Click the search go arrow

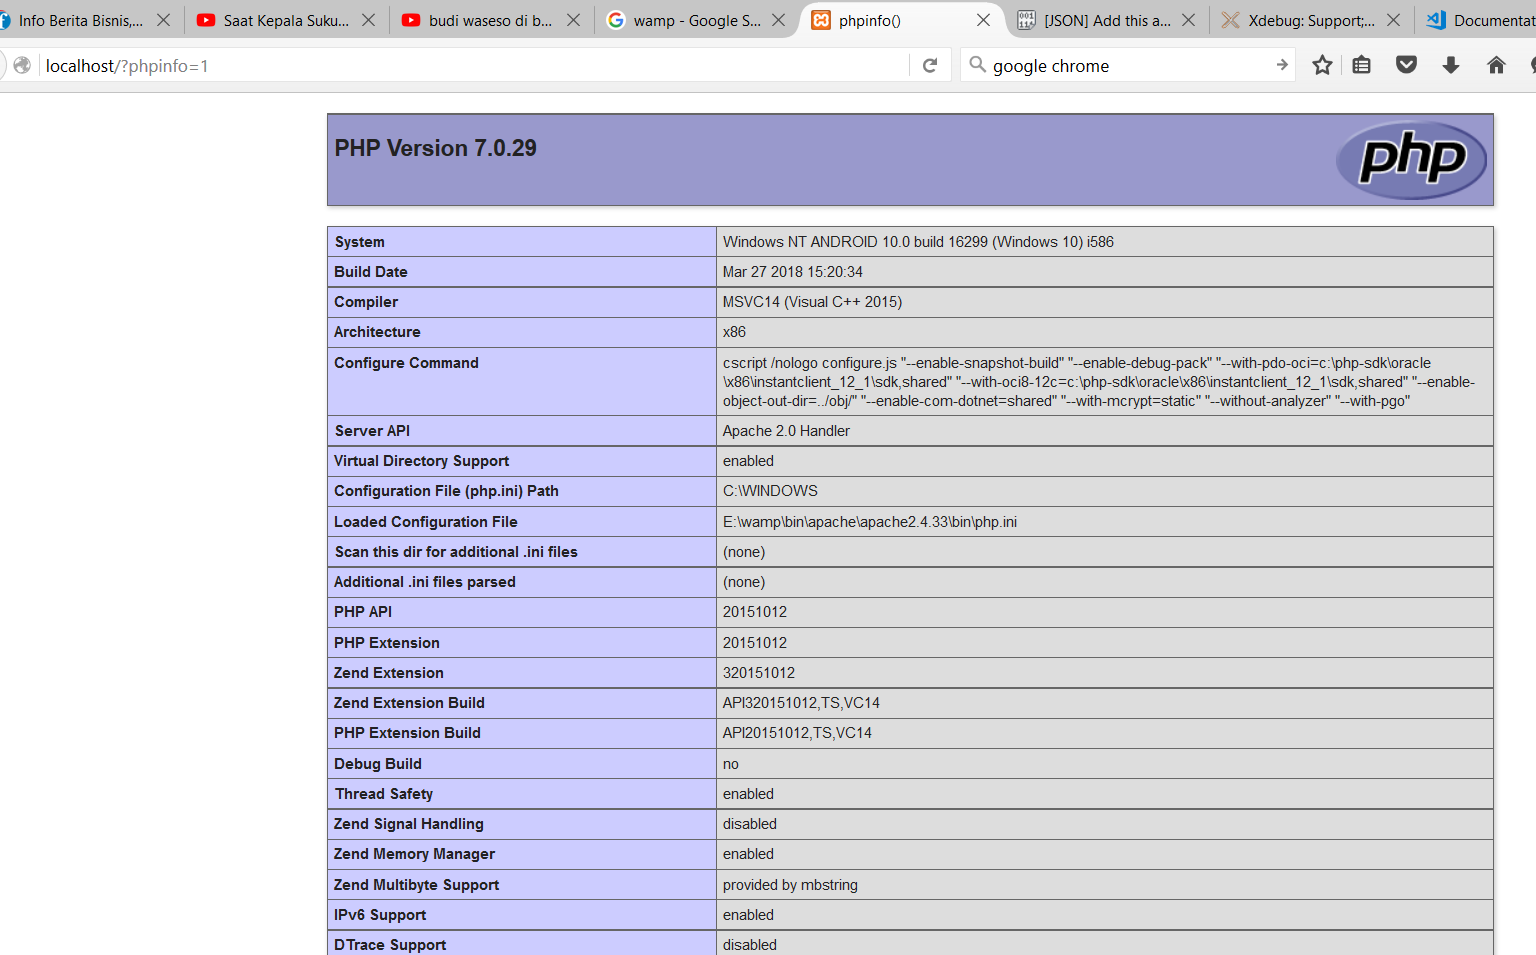(x=1282, y=65)
